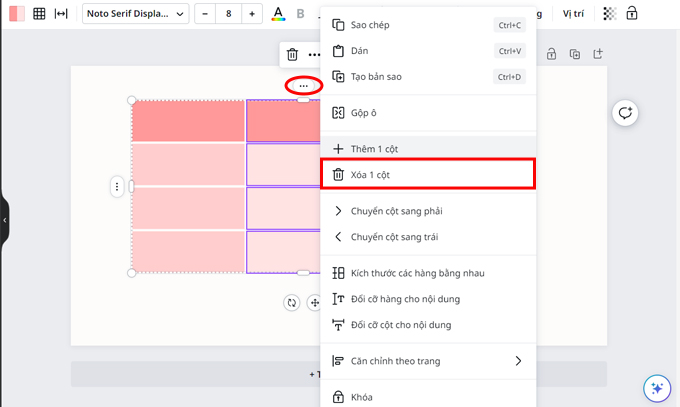The image size is (680, 407).
Task: Open the table cell spacing icon
Action: tap(61, 14)
